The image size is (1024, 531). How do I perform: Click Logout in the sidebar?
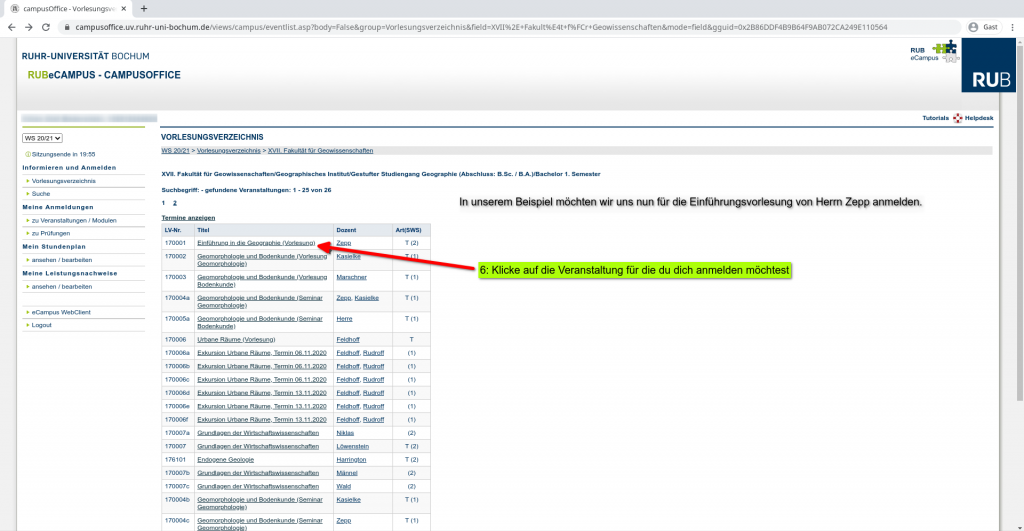pos(41,325)
